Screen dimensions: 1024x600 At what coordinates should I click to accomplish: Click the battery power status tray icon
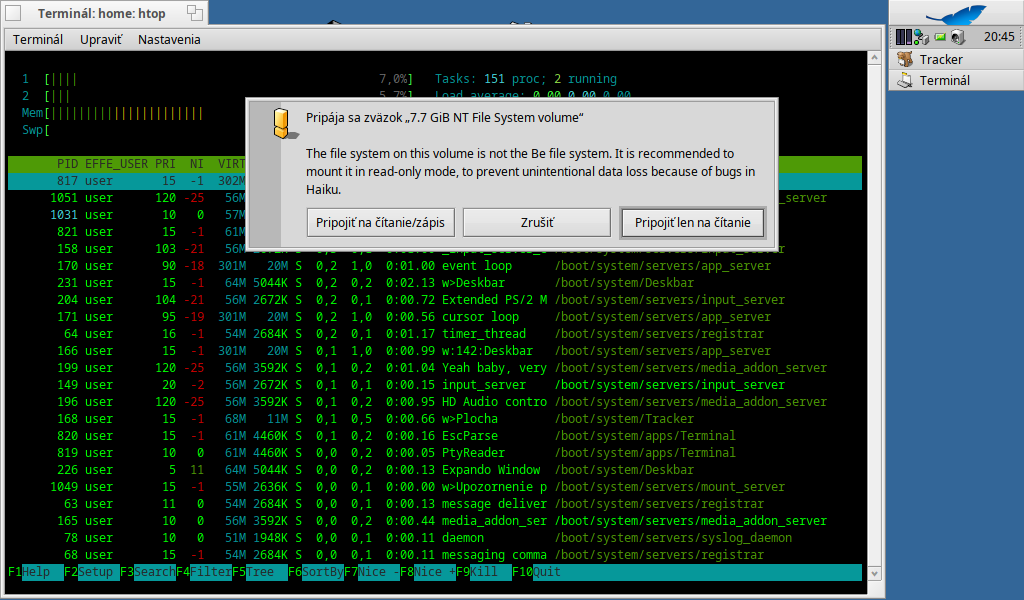[x=940, y=37]
